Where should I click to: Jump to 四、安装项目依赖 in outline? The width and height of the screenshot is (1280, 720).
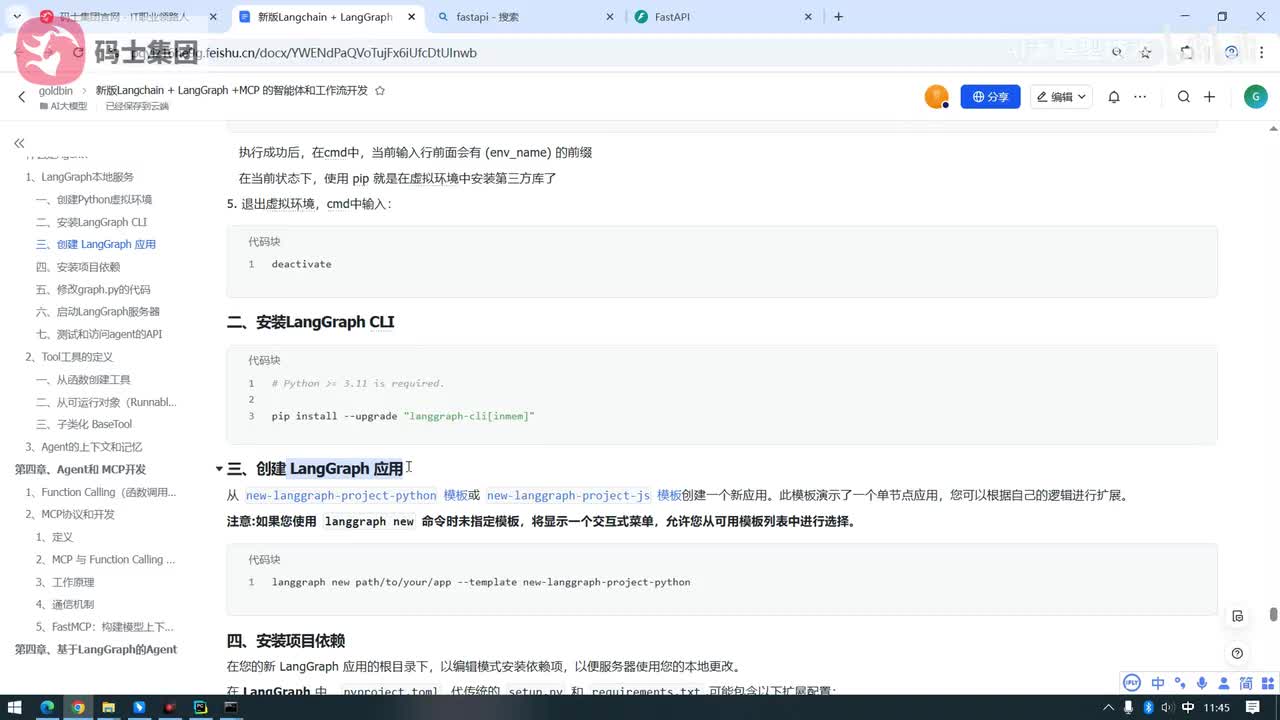pyautogui.click(x=78, y=267)
